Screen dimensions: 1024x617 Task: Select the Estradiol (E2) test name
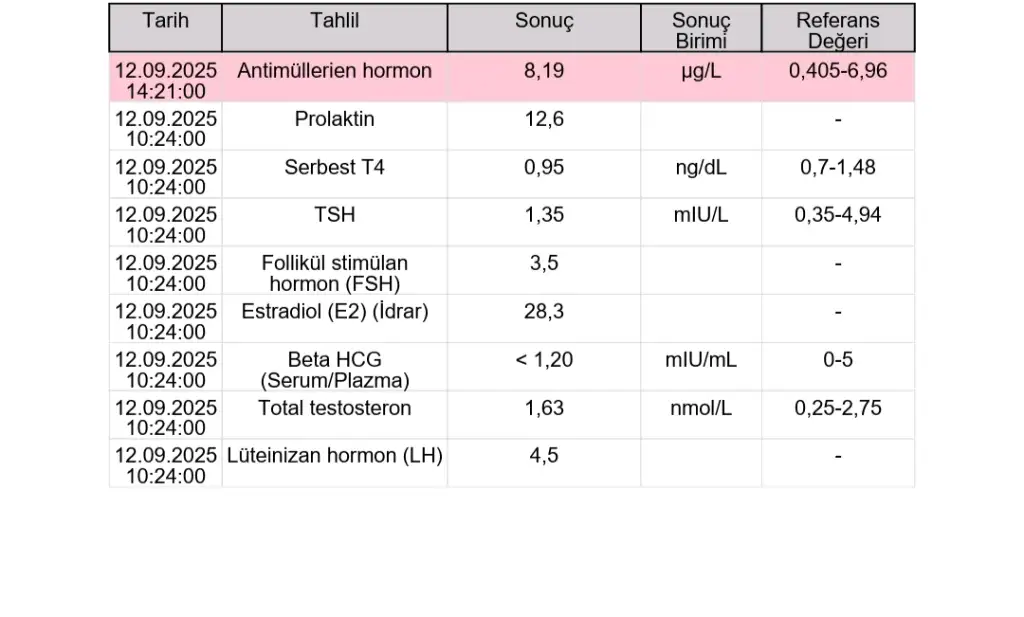[x=334, y=311]
